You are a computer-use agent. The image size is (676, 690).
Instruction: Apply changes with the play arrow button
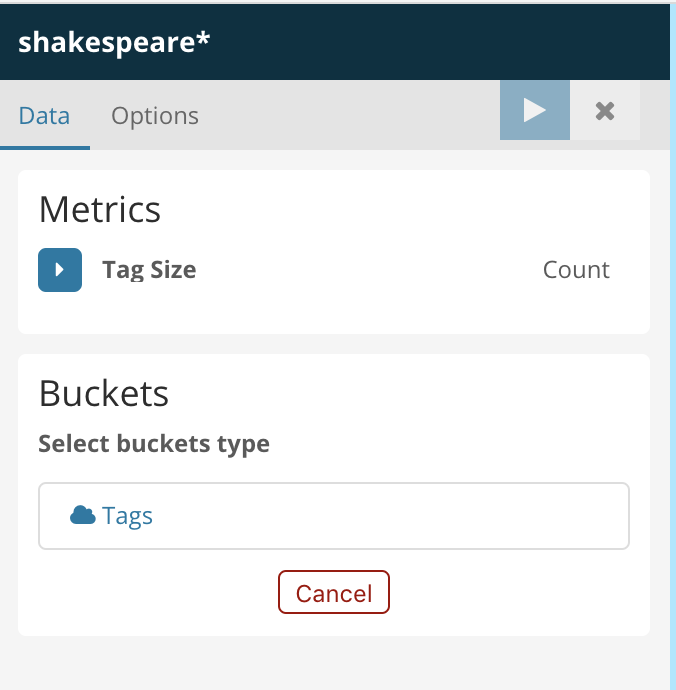(x=535, y=110)
